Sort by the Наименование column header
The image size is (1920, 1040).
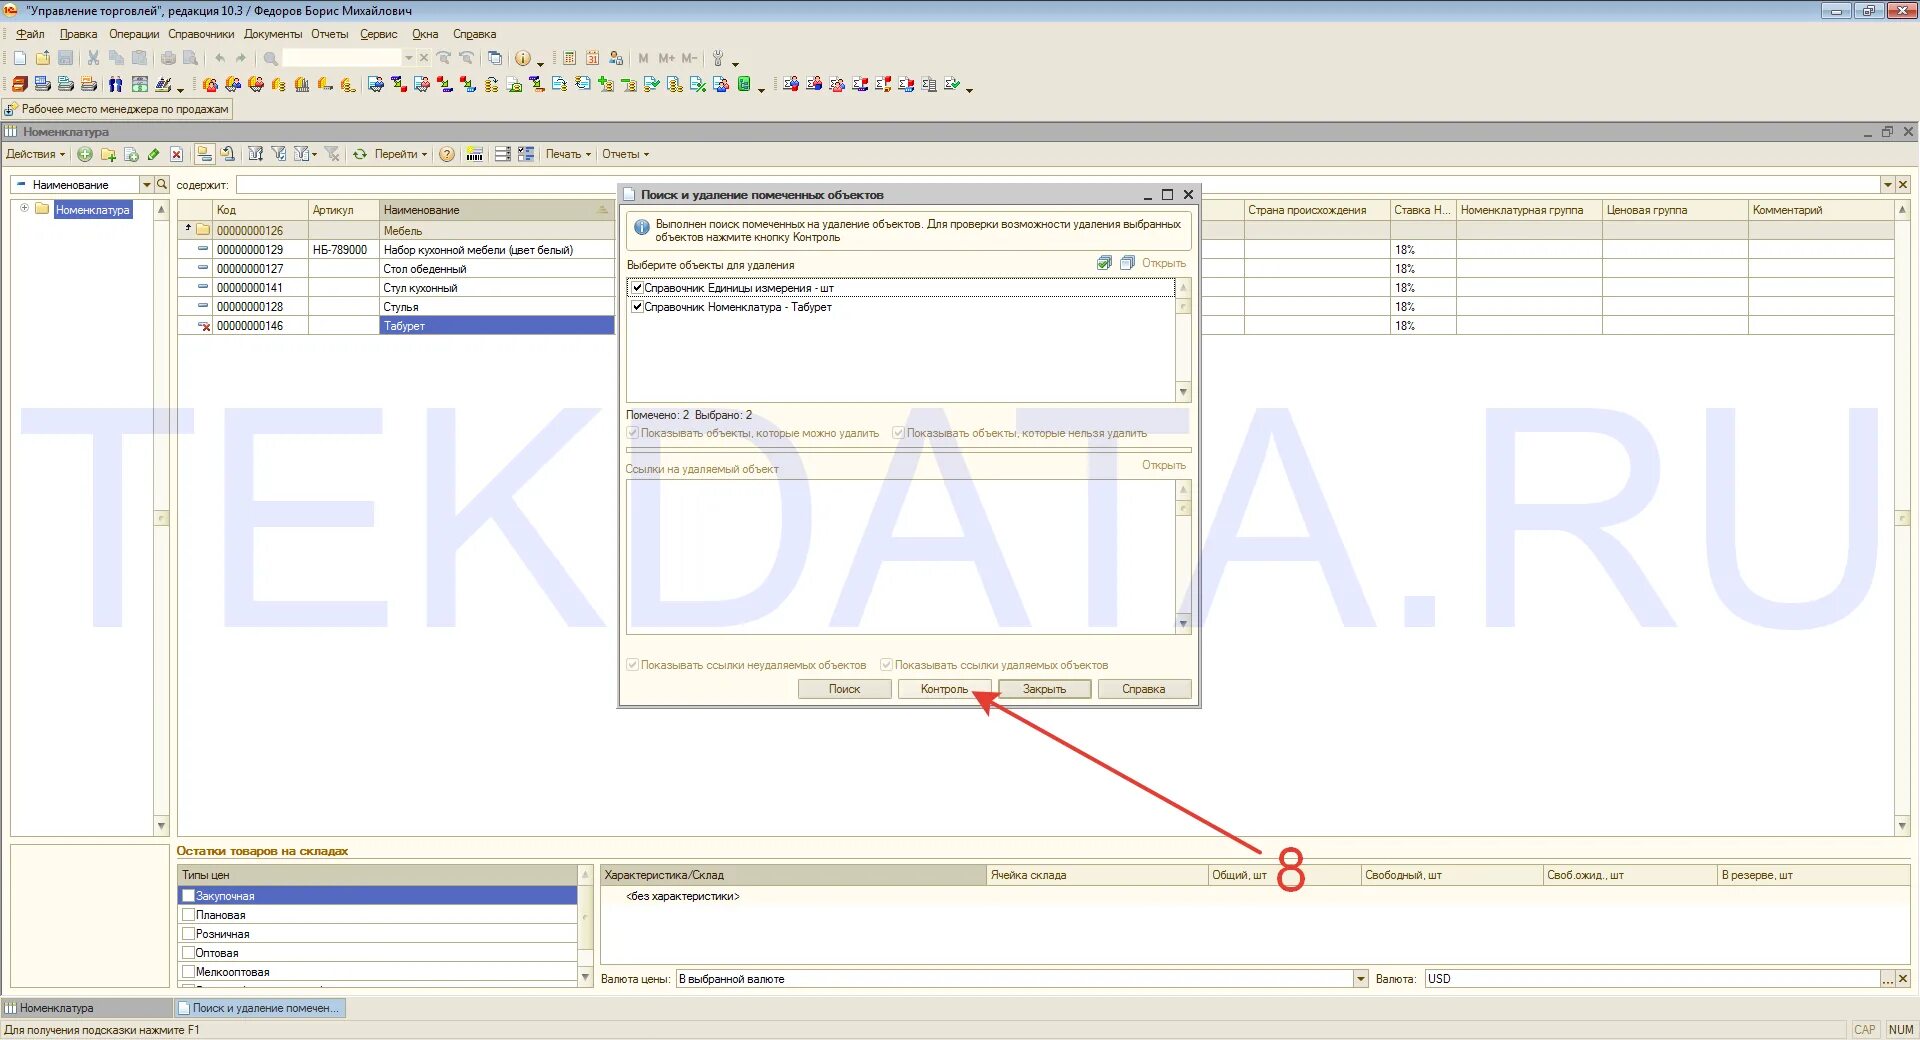[496, 210]
